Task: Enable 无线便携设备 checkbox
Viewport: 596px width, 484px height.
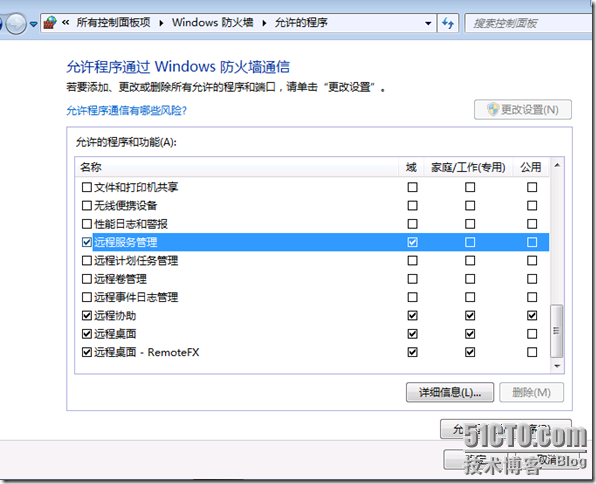Action: pyautogui.click(x=87, y=206)
